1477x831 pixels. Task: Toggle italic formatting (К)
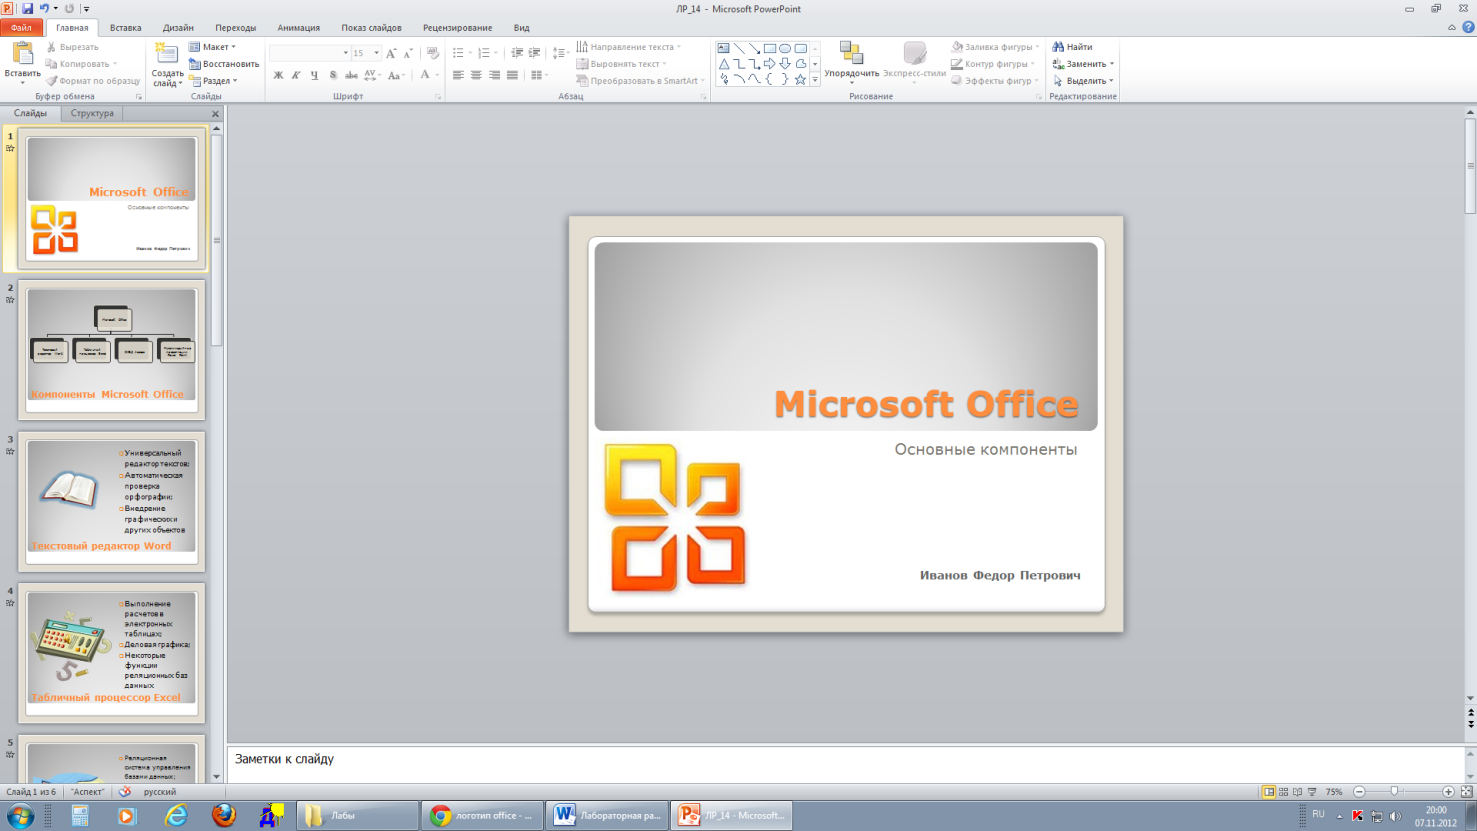(x=296, y=75)
